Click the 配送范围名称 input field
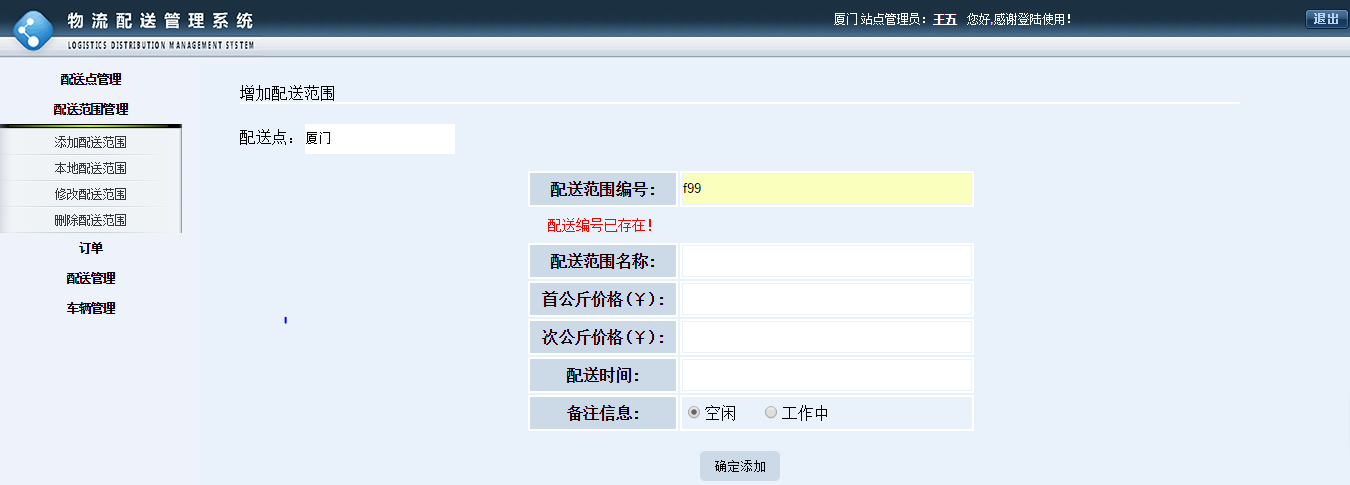 [x=826, y=261]
